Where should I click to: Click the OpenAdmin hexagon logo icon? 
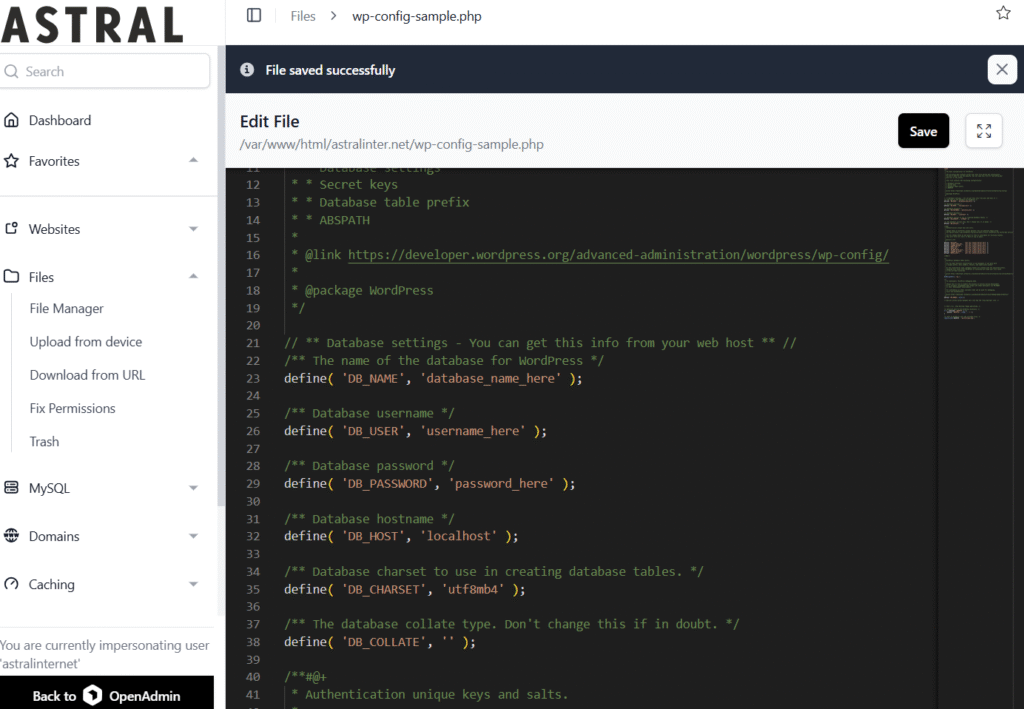[93, 695]
